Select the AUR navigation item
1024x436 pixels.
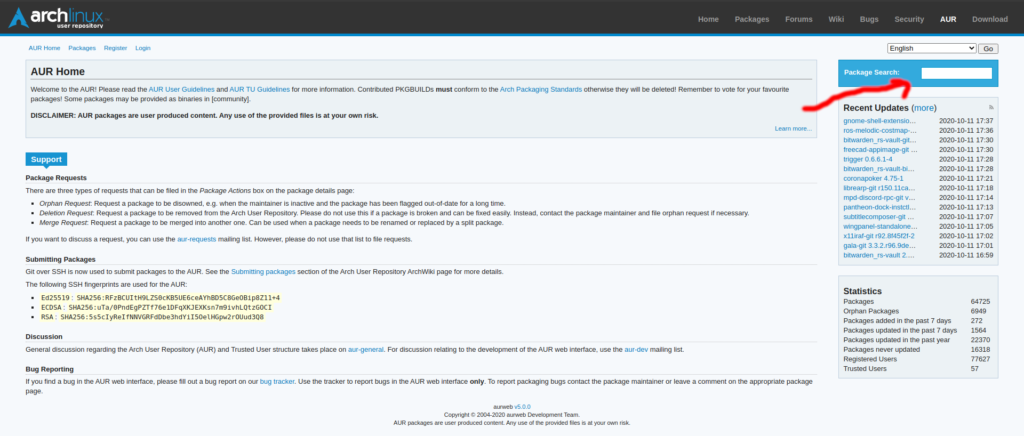pyautogui.click(x=948, y=19)
